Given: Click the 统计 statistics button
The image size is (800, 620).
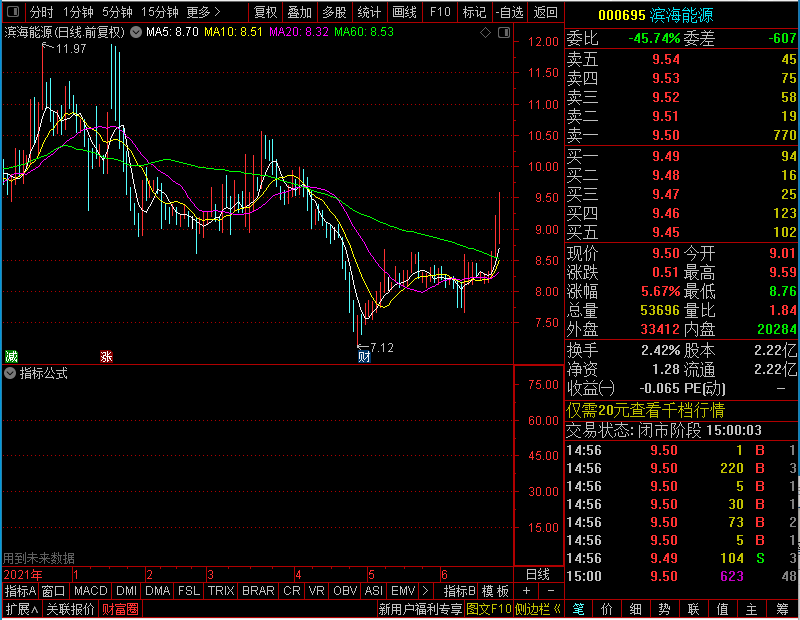Looking at the screenshot, I should point(369,12).
